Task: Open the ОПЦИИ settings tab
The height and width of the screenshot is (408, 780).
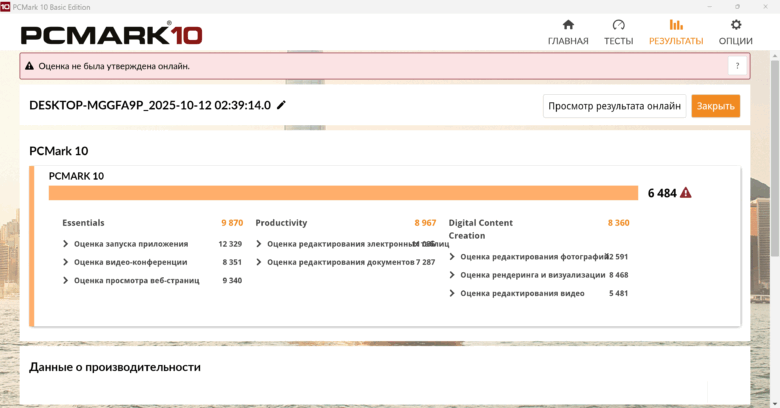Action: (x=735, y=32)
